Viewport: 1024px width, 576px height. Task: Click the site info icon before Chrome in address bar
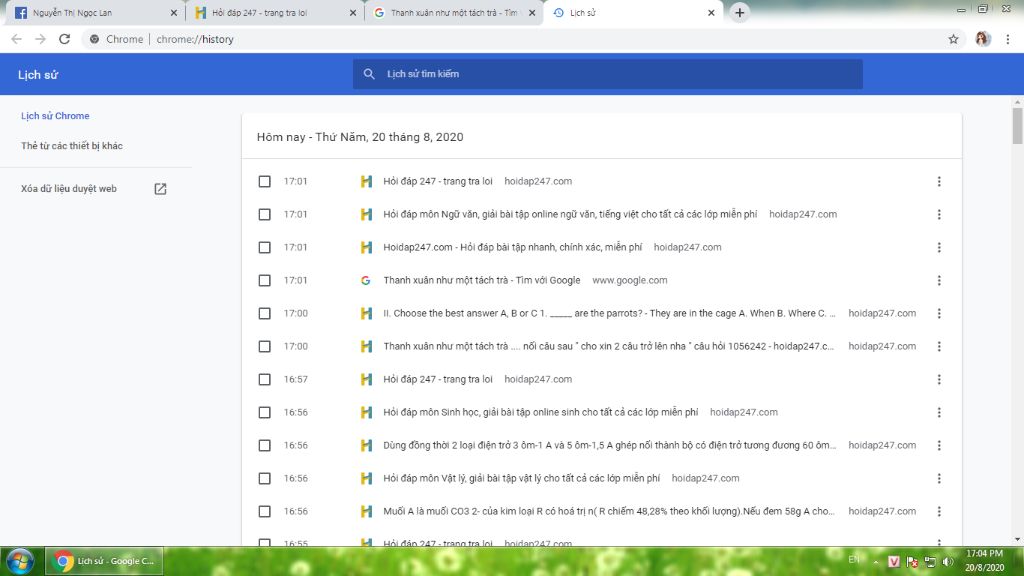95,39
